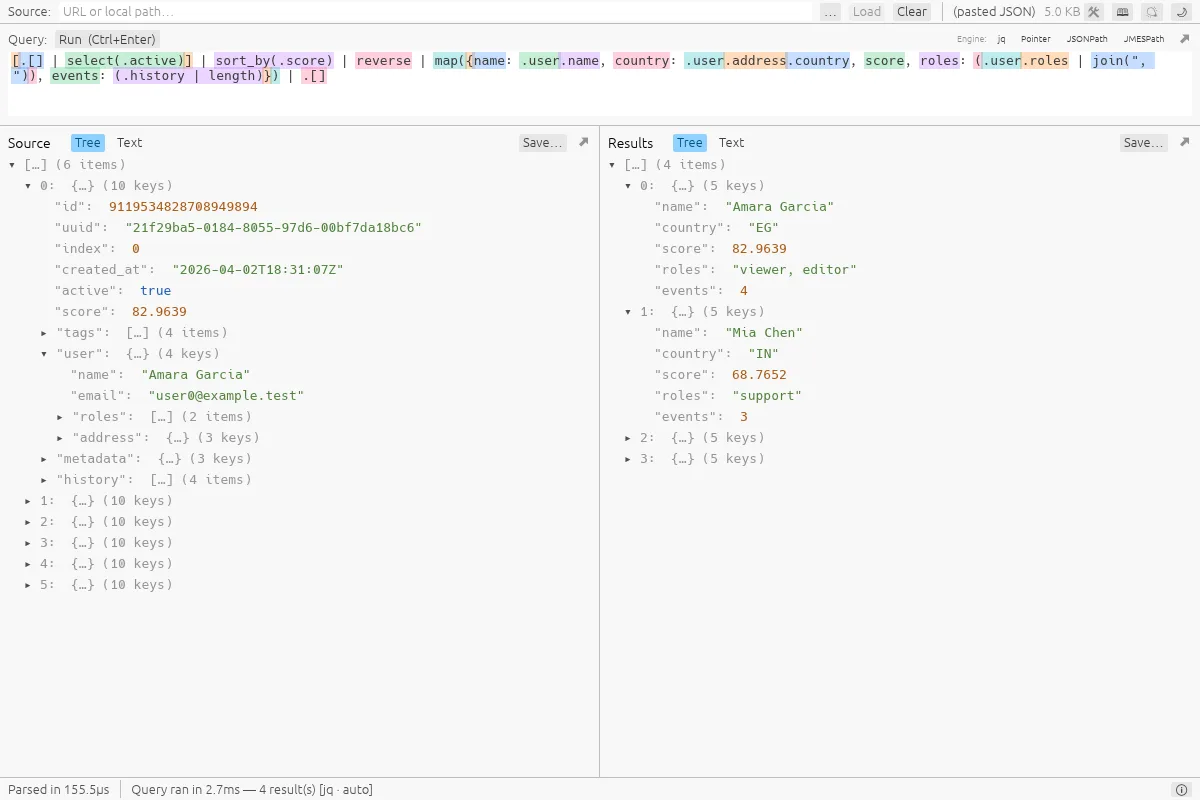Select the Pointer engine

1036,39
